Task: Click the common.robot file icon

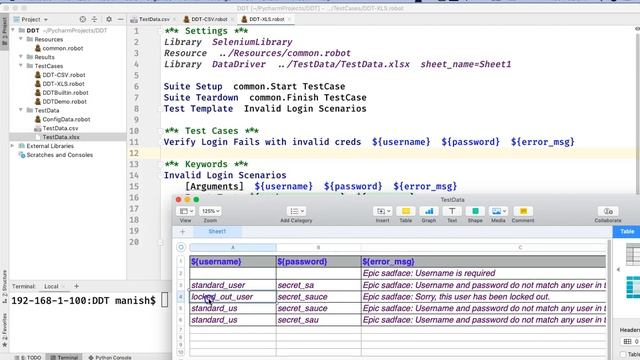Action: pyautogui.click(x=38, y=48)
